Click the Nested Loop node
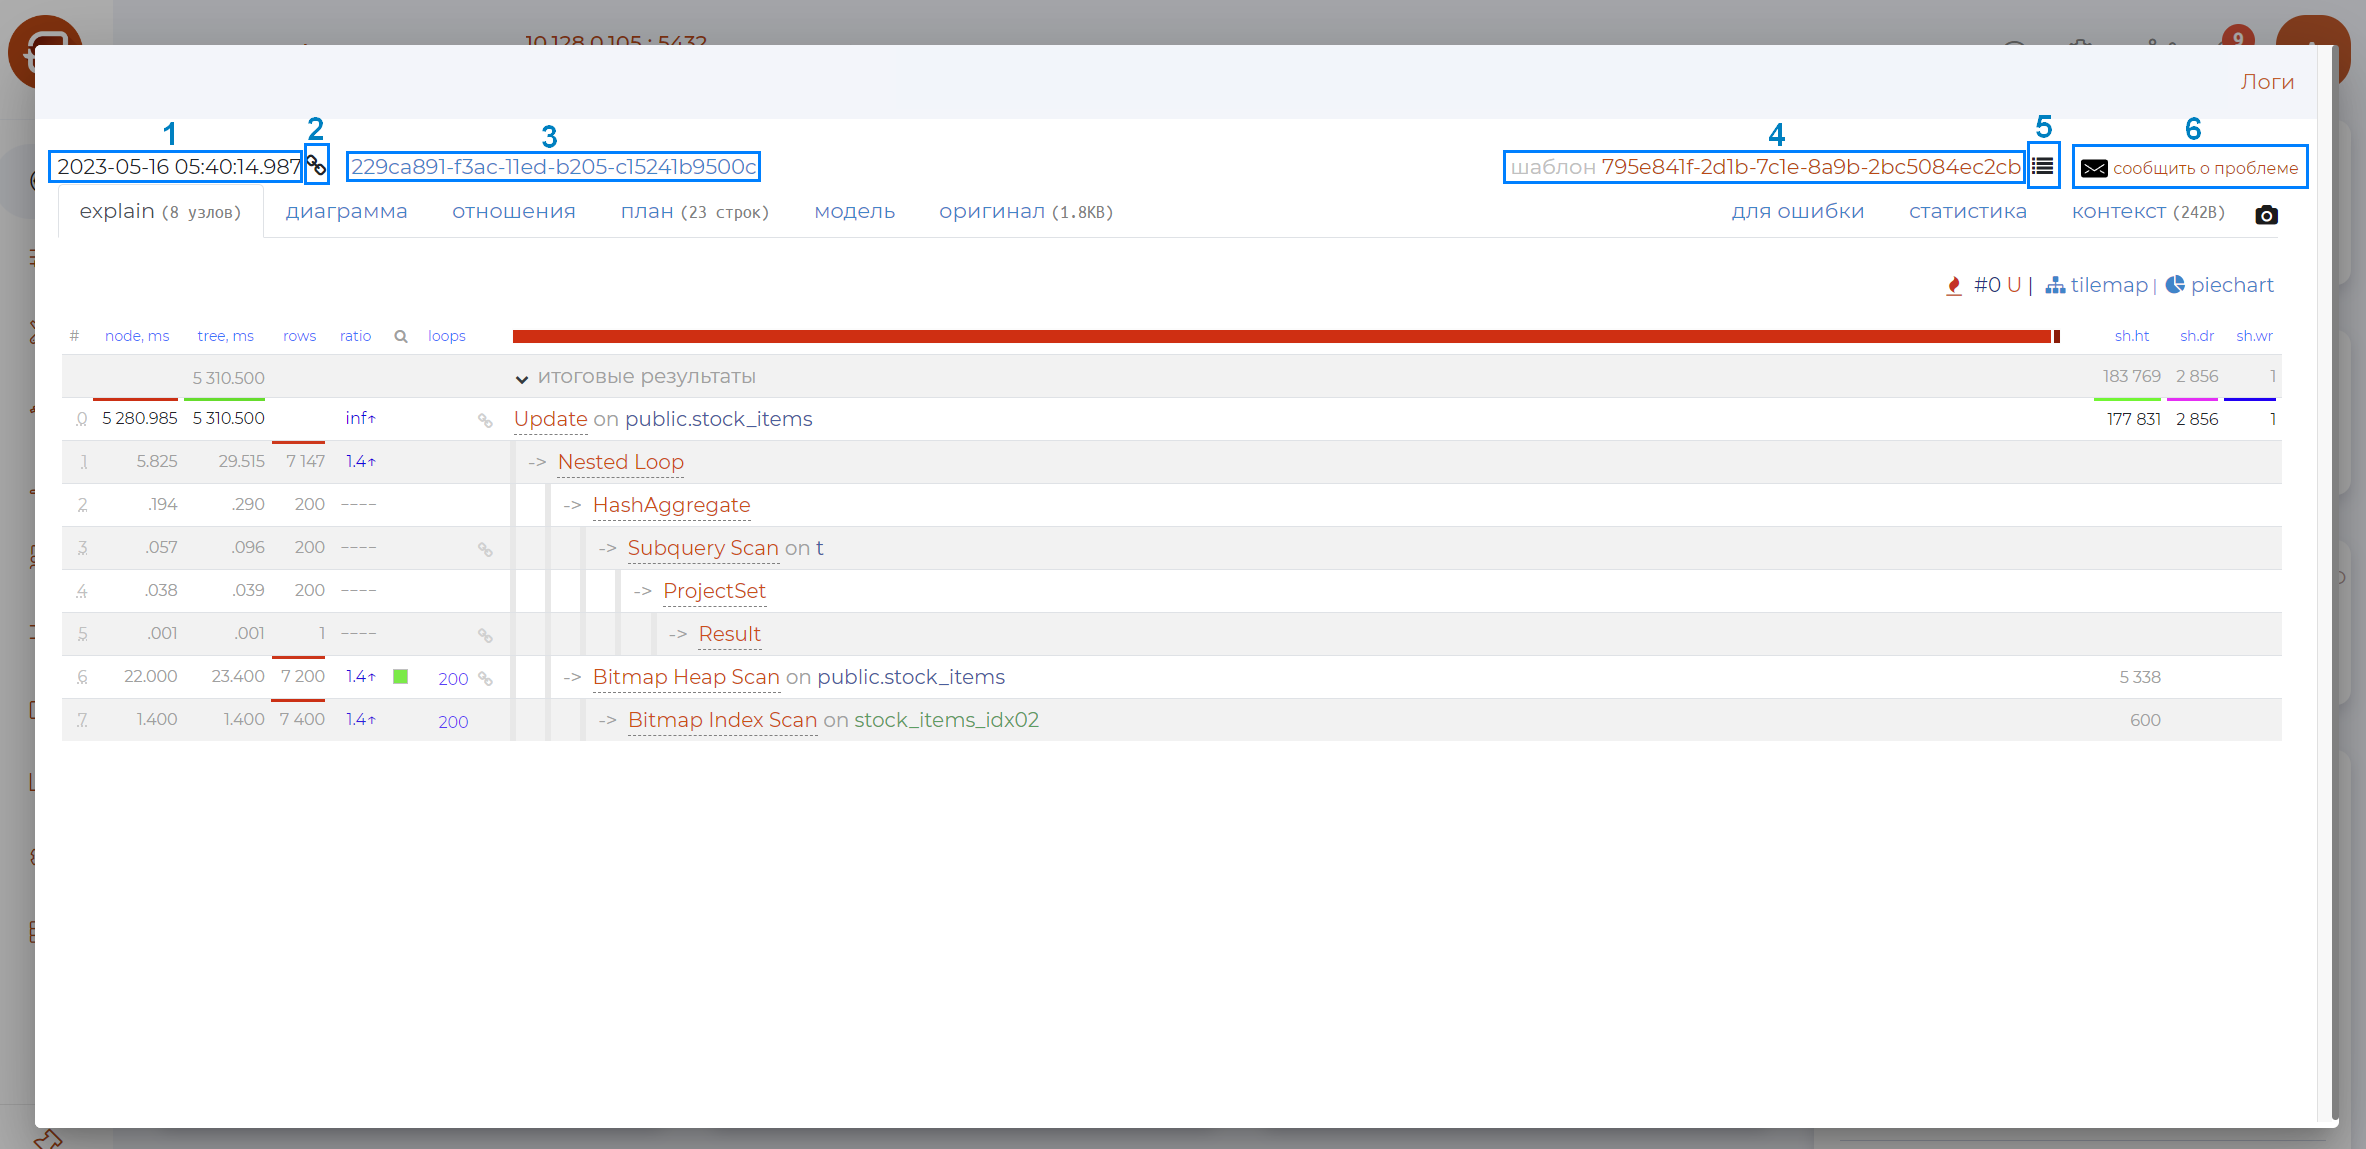Image resolution: width=2366 pixels, height=1149 pixels. [620, 462]
